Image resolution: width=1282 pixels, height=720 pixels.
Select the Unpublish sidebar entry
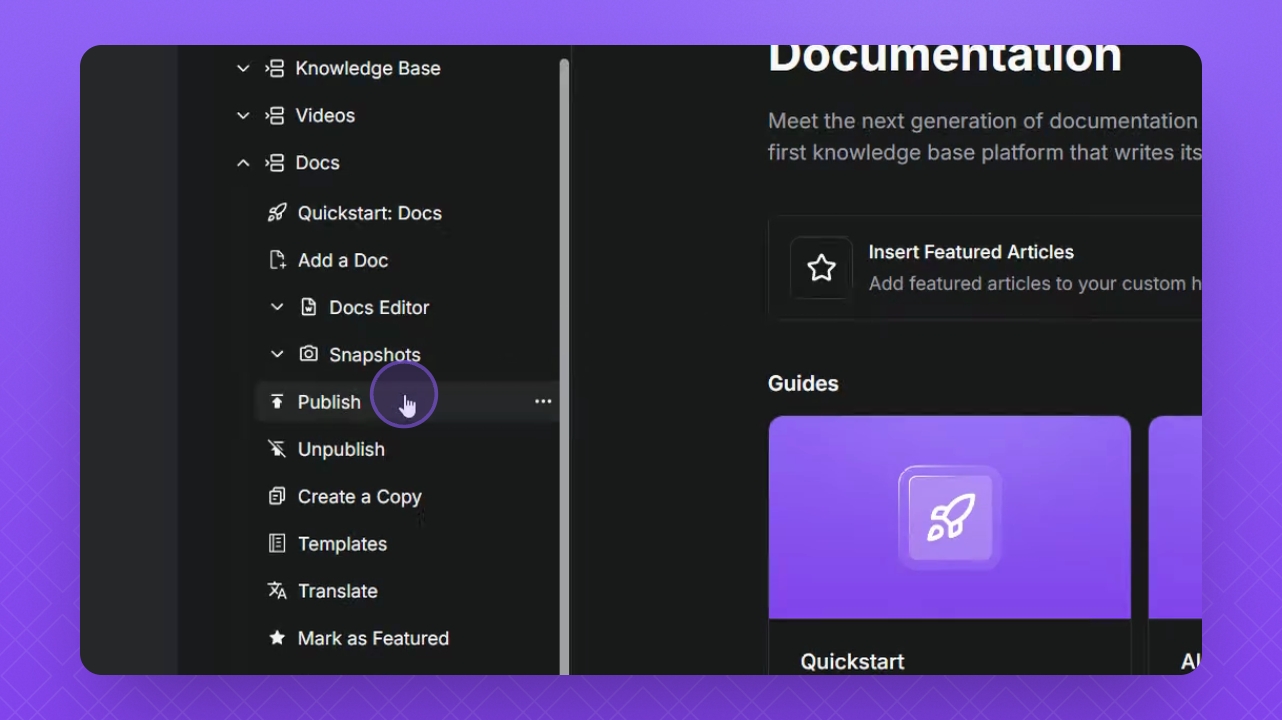tap(341, 449)
